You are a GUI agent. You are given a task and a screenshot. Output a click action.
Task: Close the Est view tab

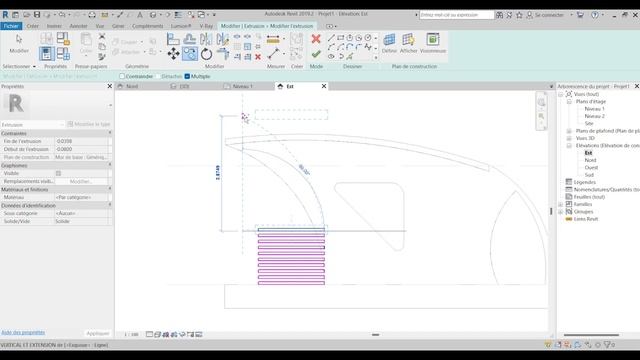pos(324,86)
